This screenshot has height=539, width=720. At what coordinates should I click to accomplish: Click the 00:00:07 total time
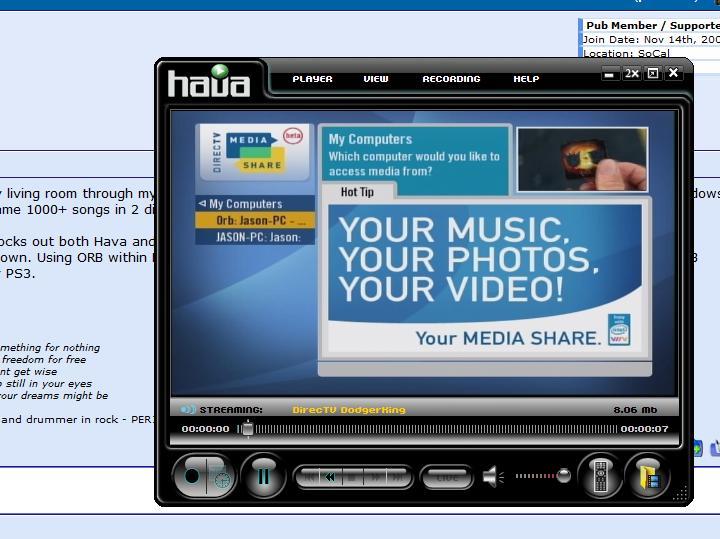tap(644, 429)
